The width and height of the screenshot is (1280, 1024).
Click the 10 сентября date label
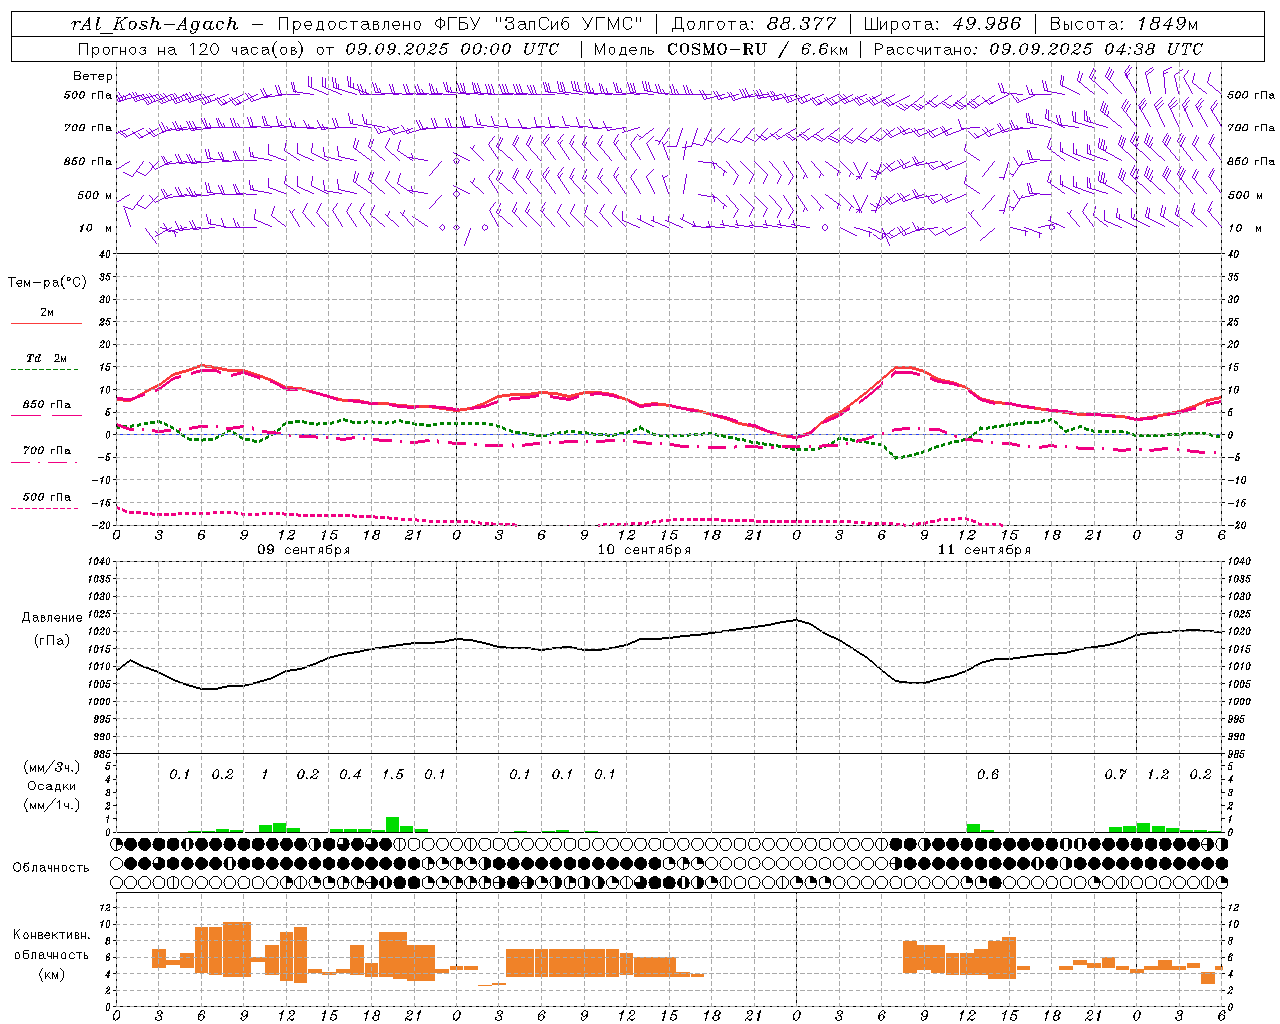point(644,550)
